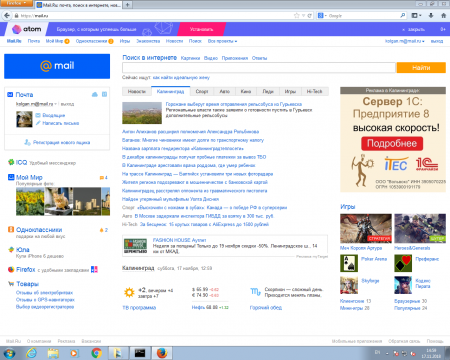Click inside the internet search field
Image resolution: width=450 pixels, height=360 pixels.
pyautogui.click(x=259, y=68)
